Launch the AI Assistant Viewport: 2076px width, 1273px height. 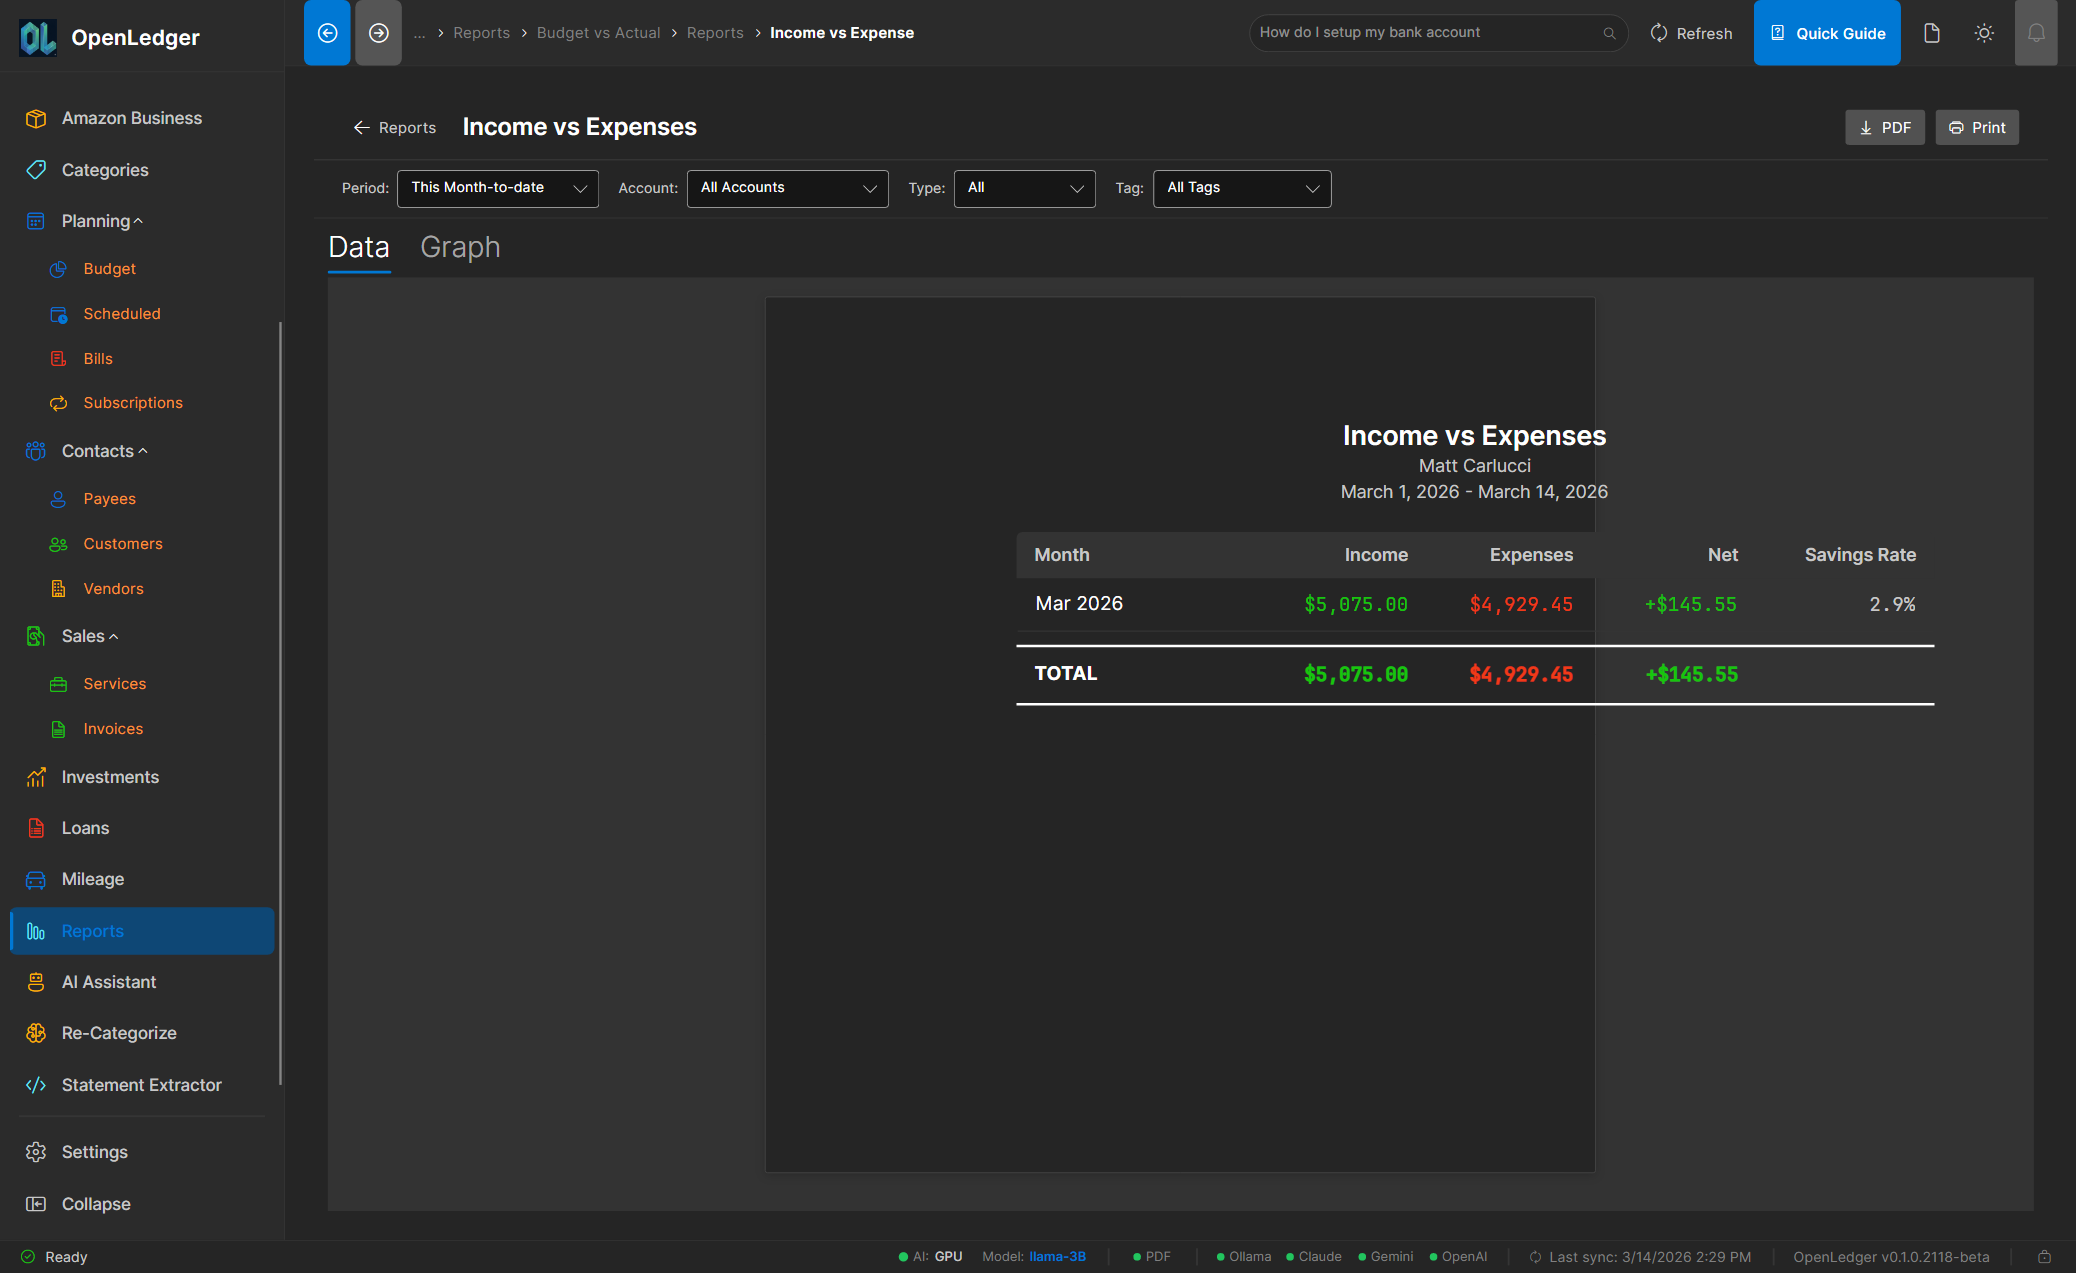point(110,982)
